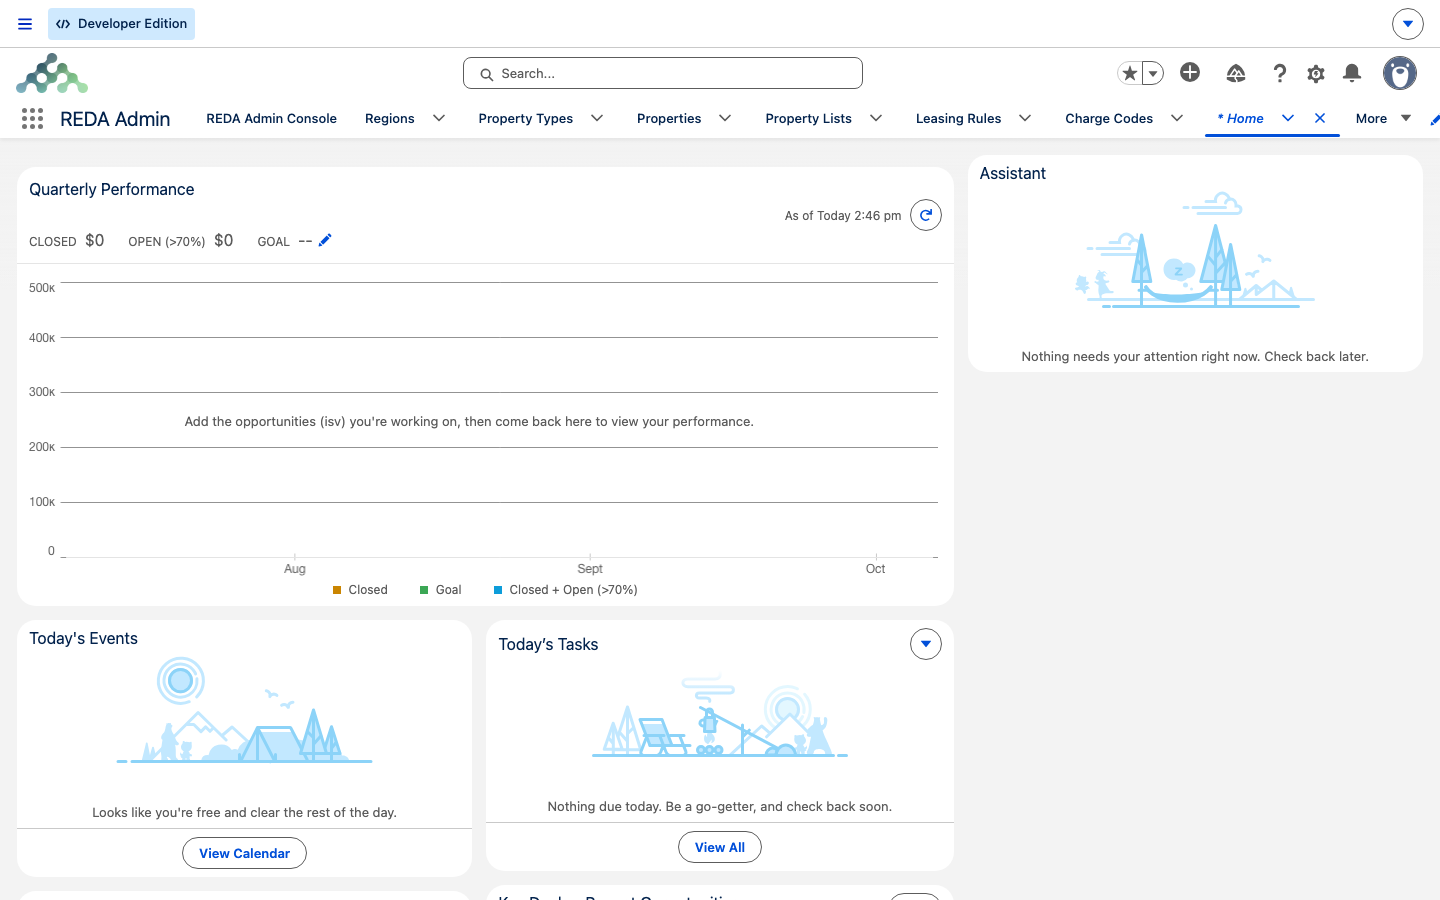Open the Today's Tasks filter dropdown
Image resolution: width=1440 pixels, height=900 pixels.
[926, 644]
